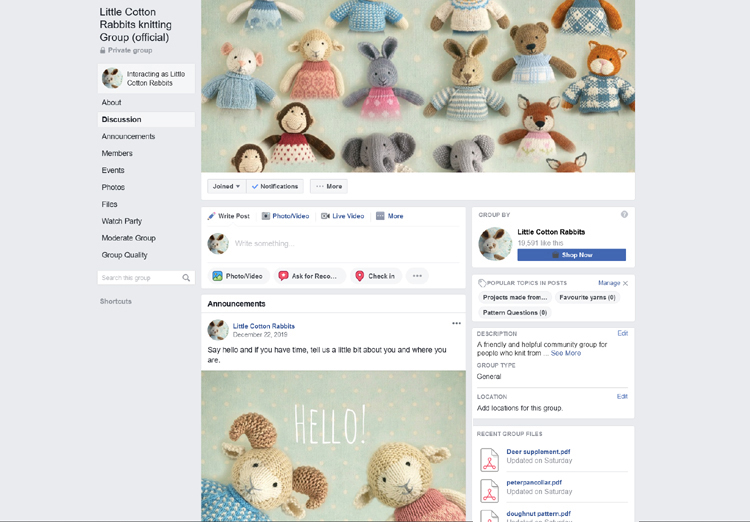Click the search magnifier icon in group search

[186, 278]
